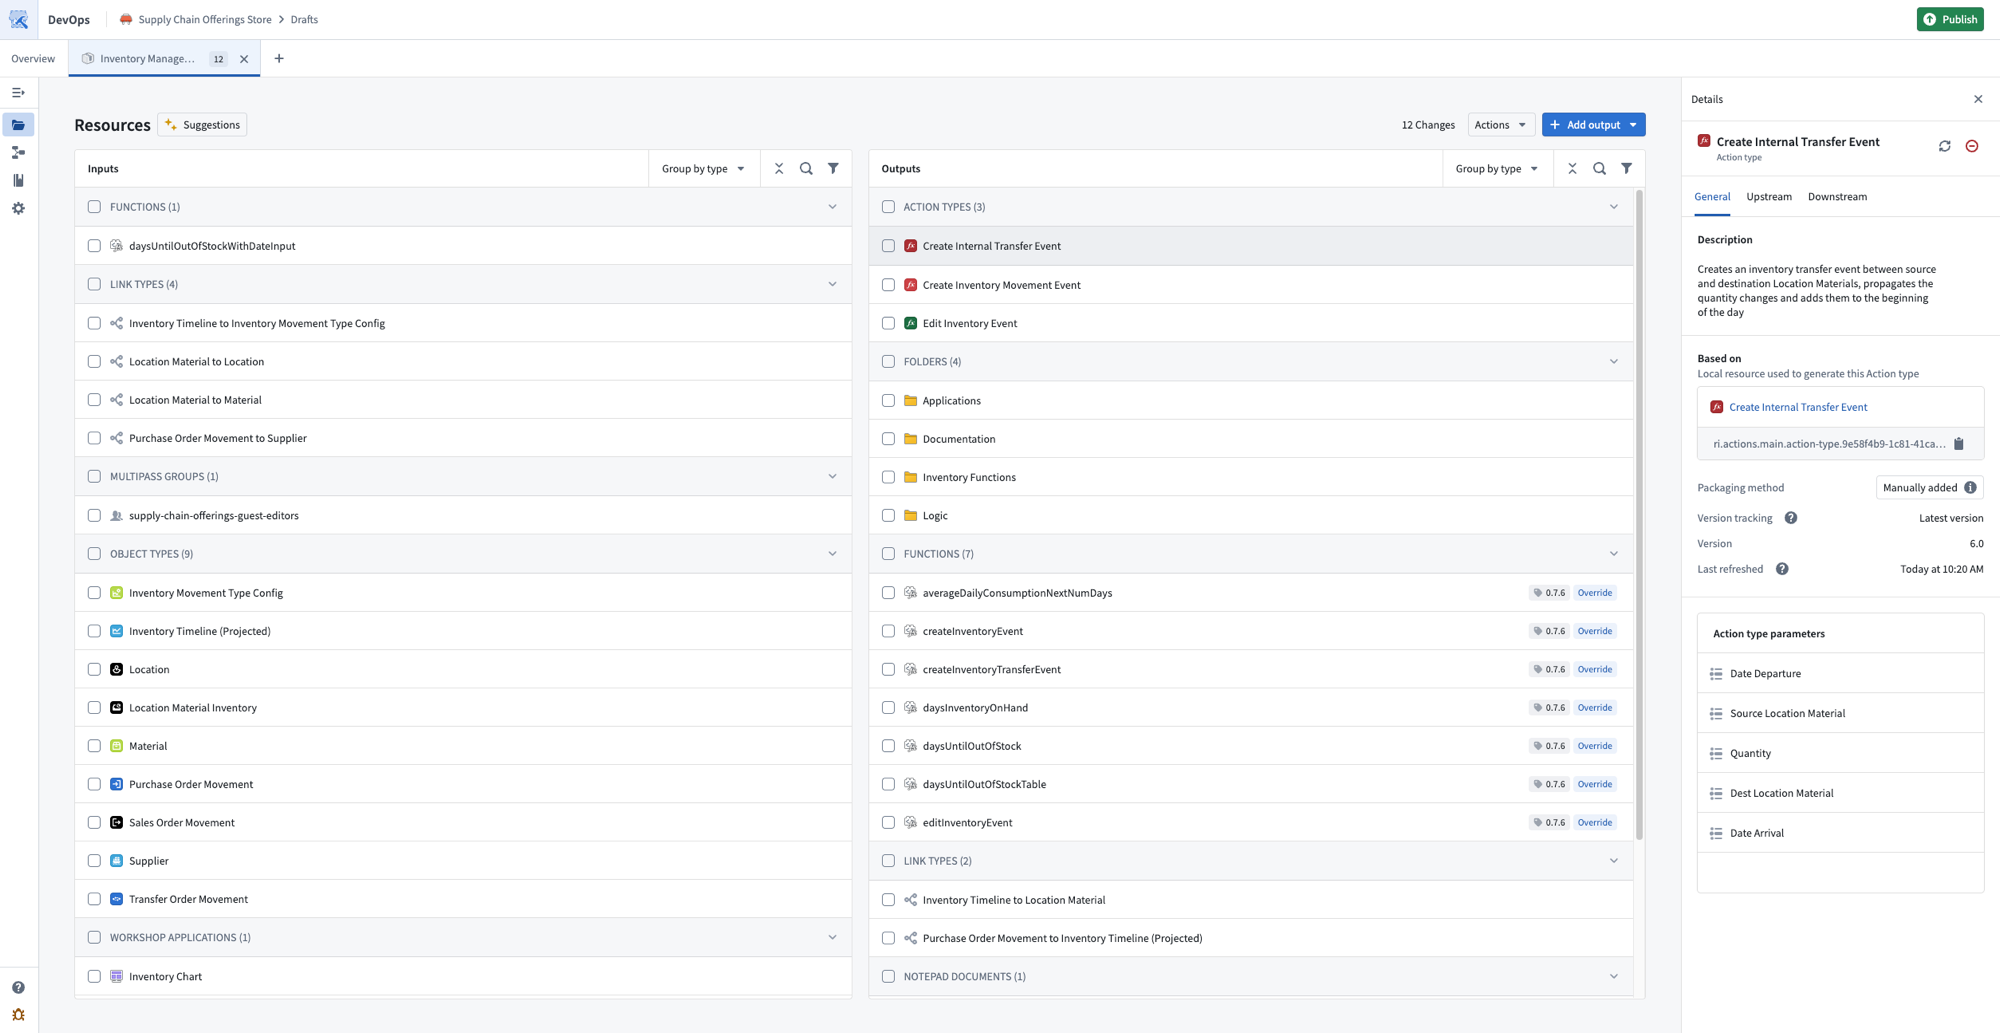Image resolution: width=2000 pixels, height=1033 pixels.
Task: Search the Inputs panel via magnifier icon
Action: click(806, 169)
